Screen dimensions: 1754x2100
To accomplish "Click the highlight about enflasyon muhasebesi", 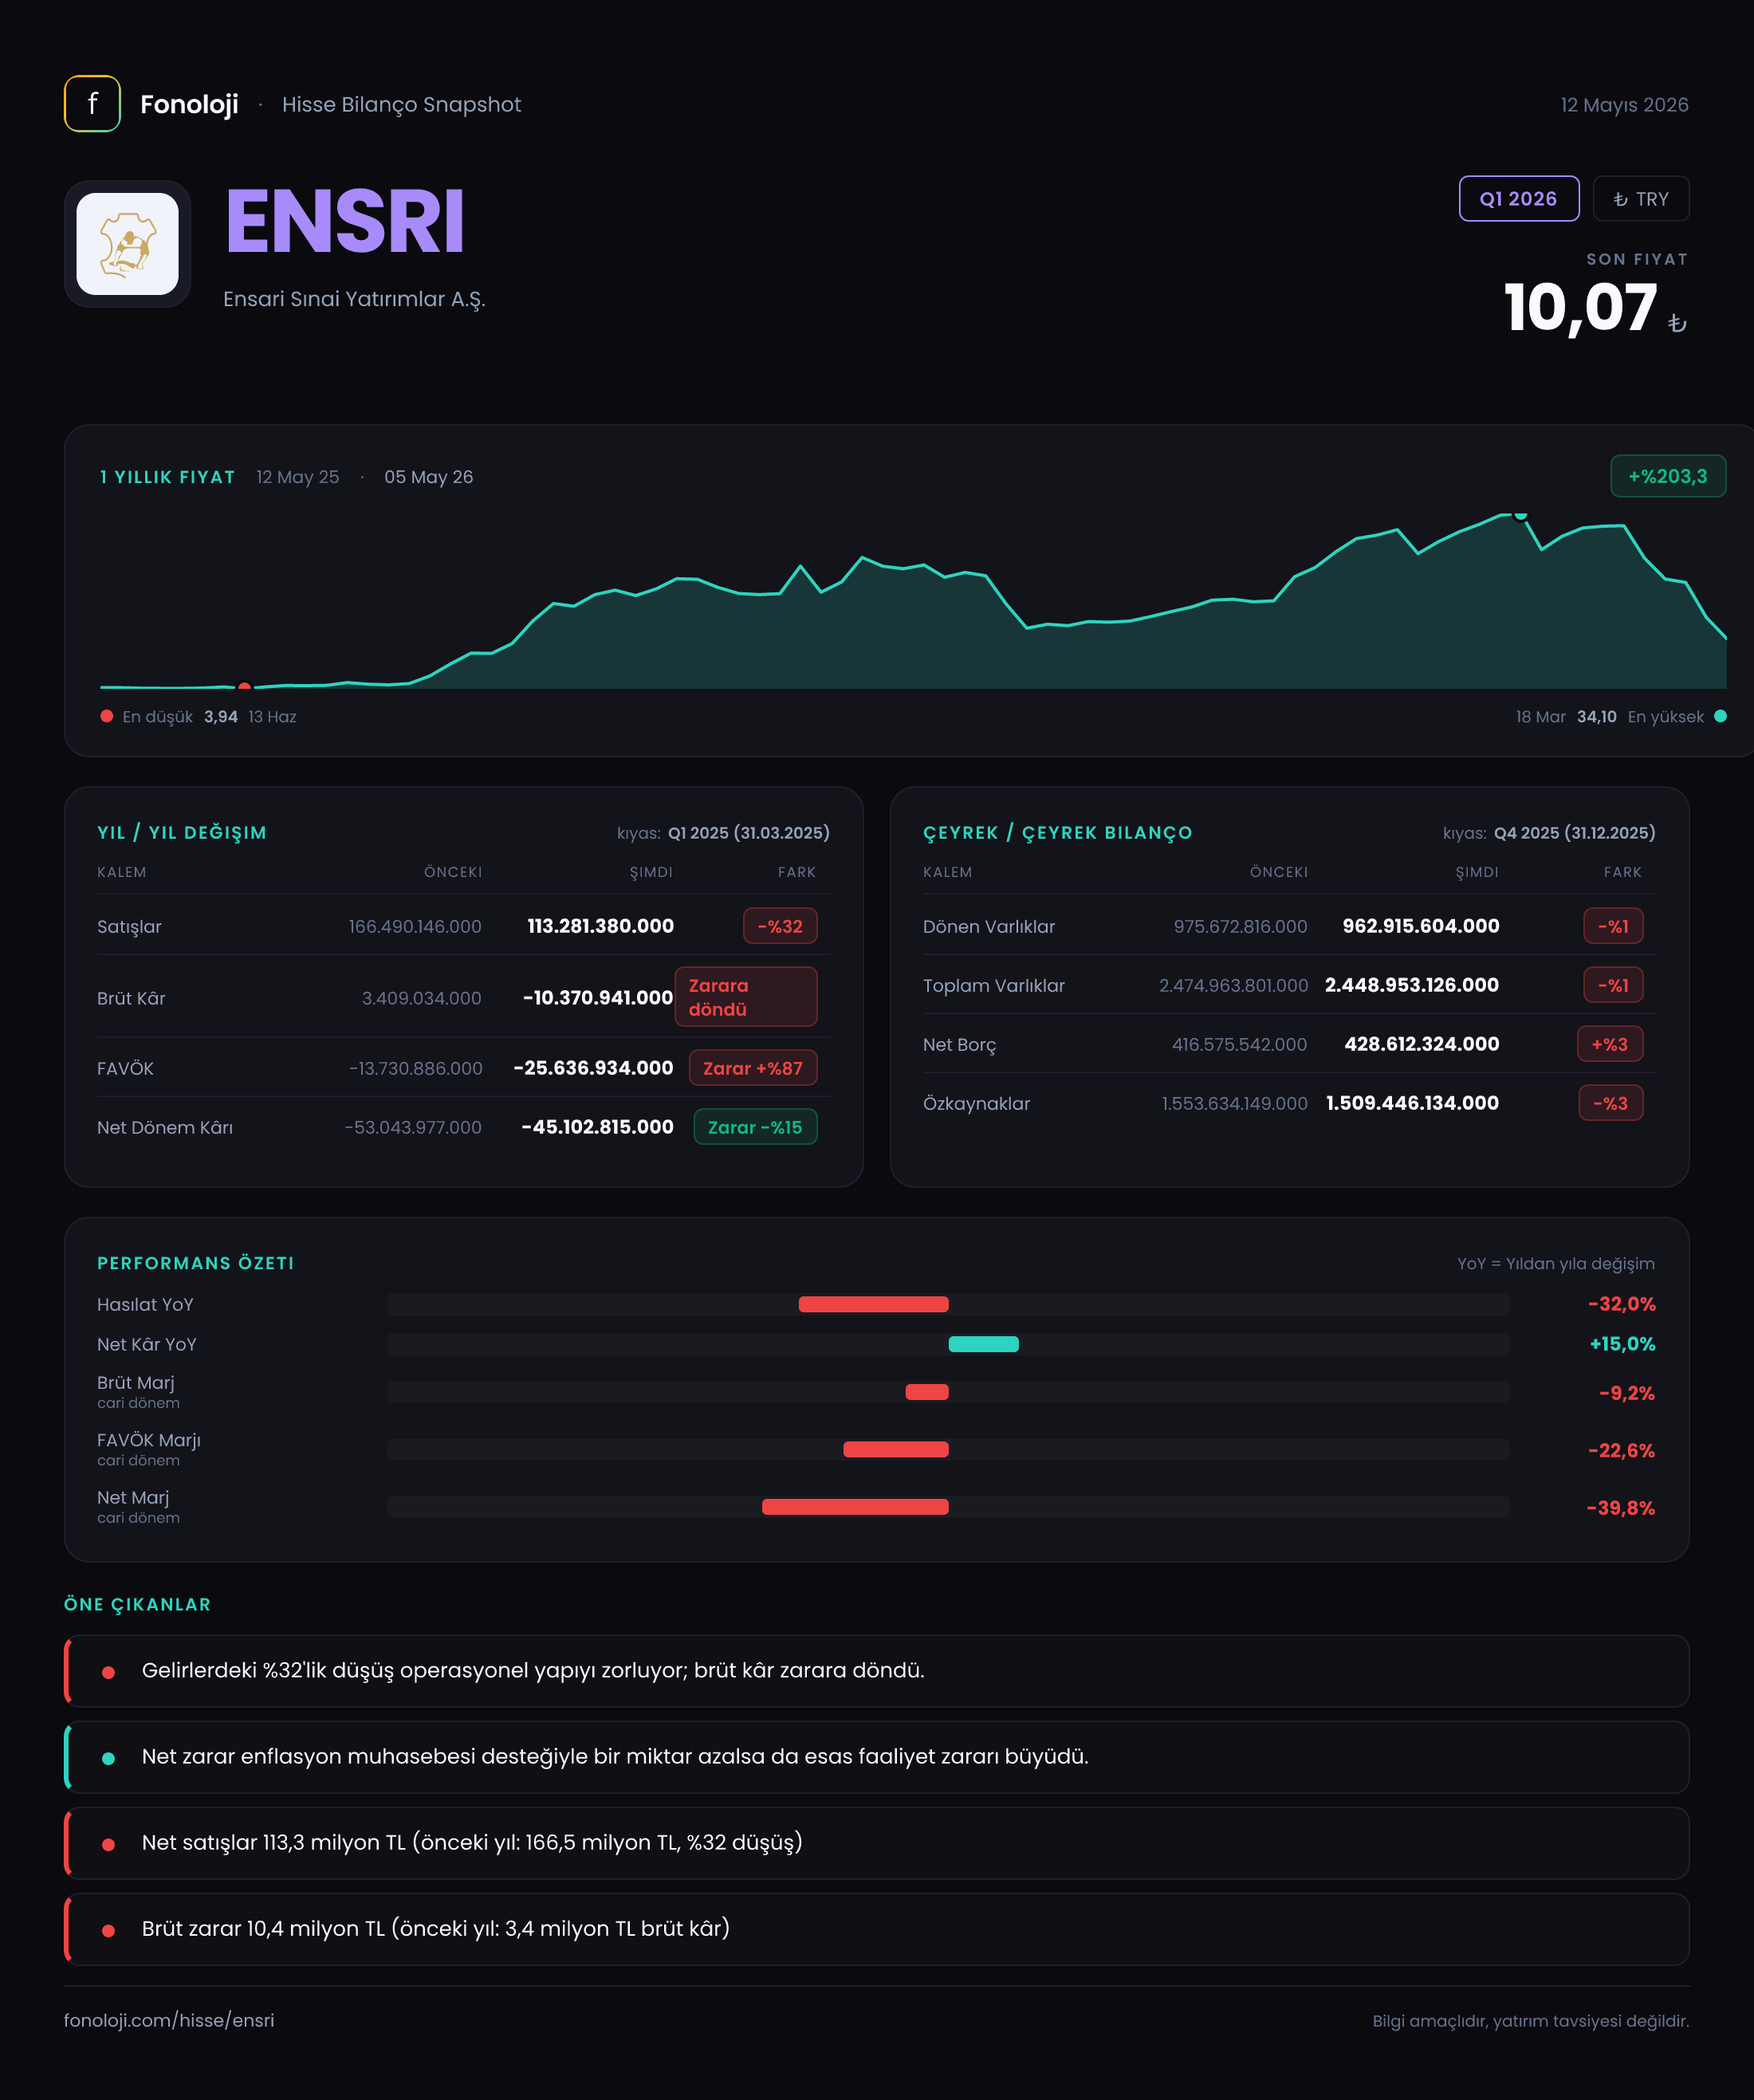I will [x=877, y=1757].
